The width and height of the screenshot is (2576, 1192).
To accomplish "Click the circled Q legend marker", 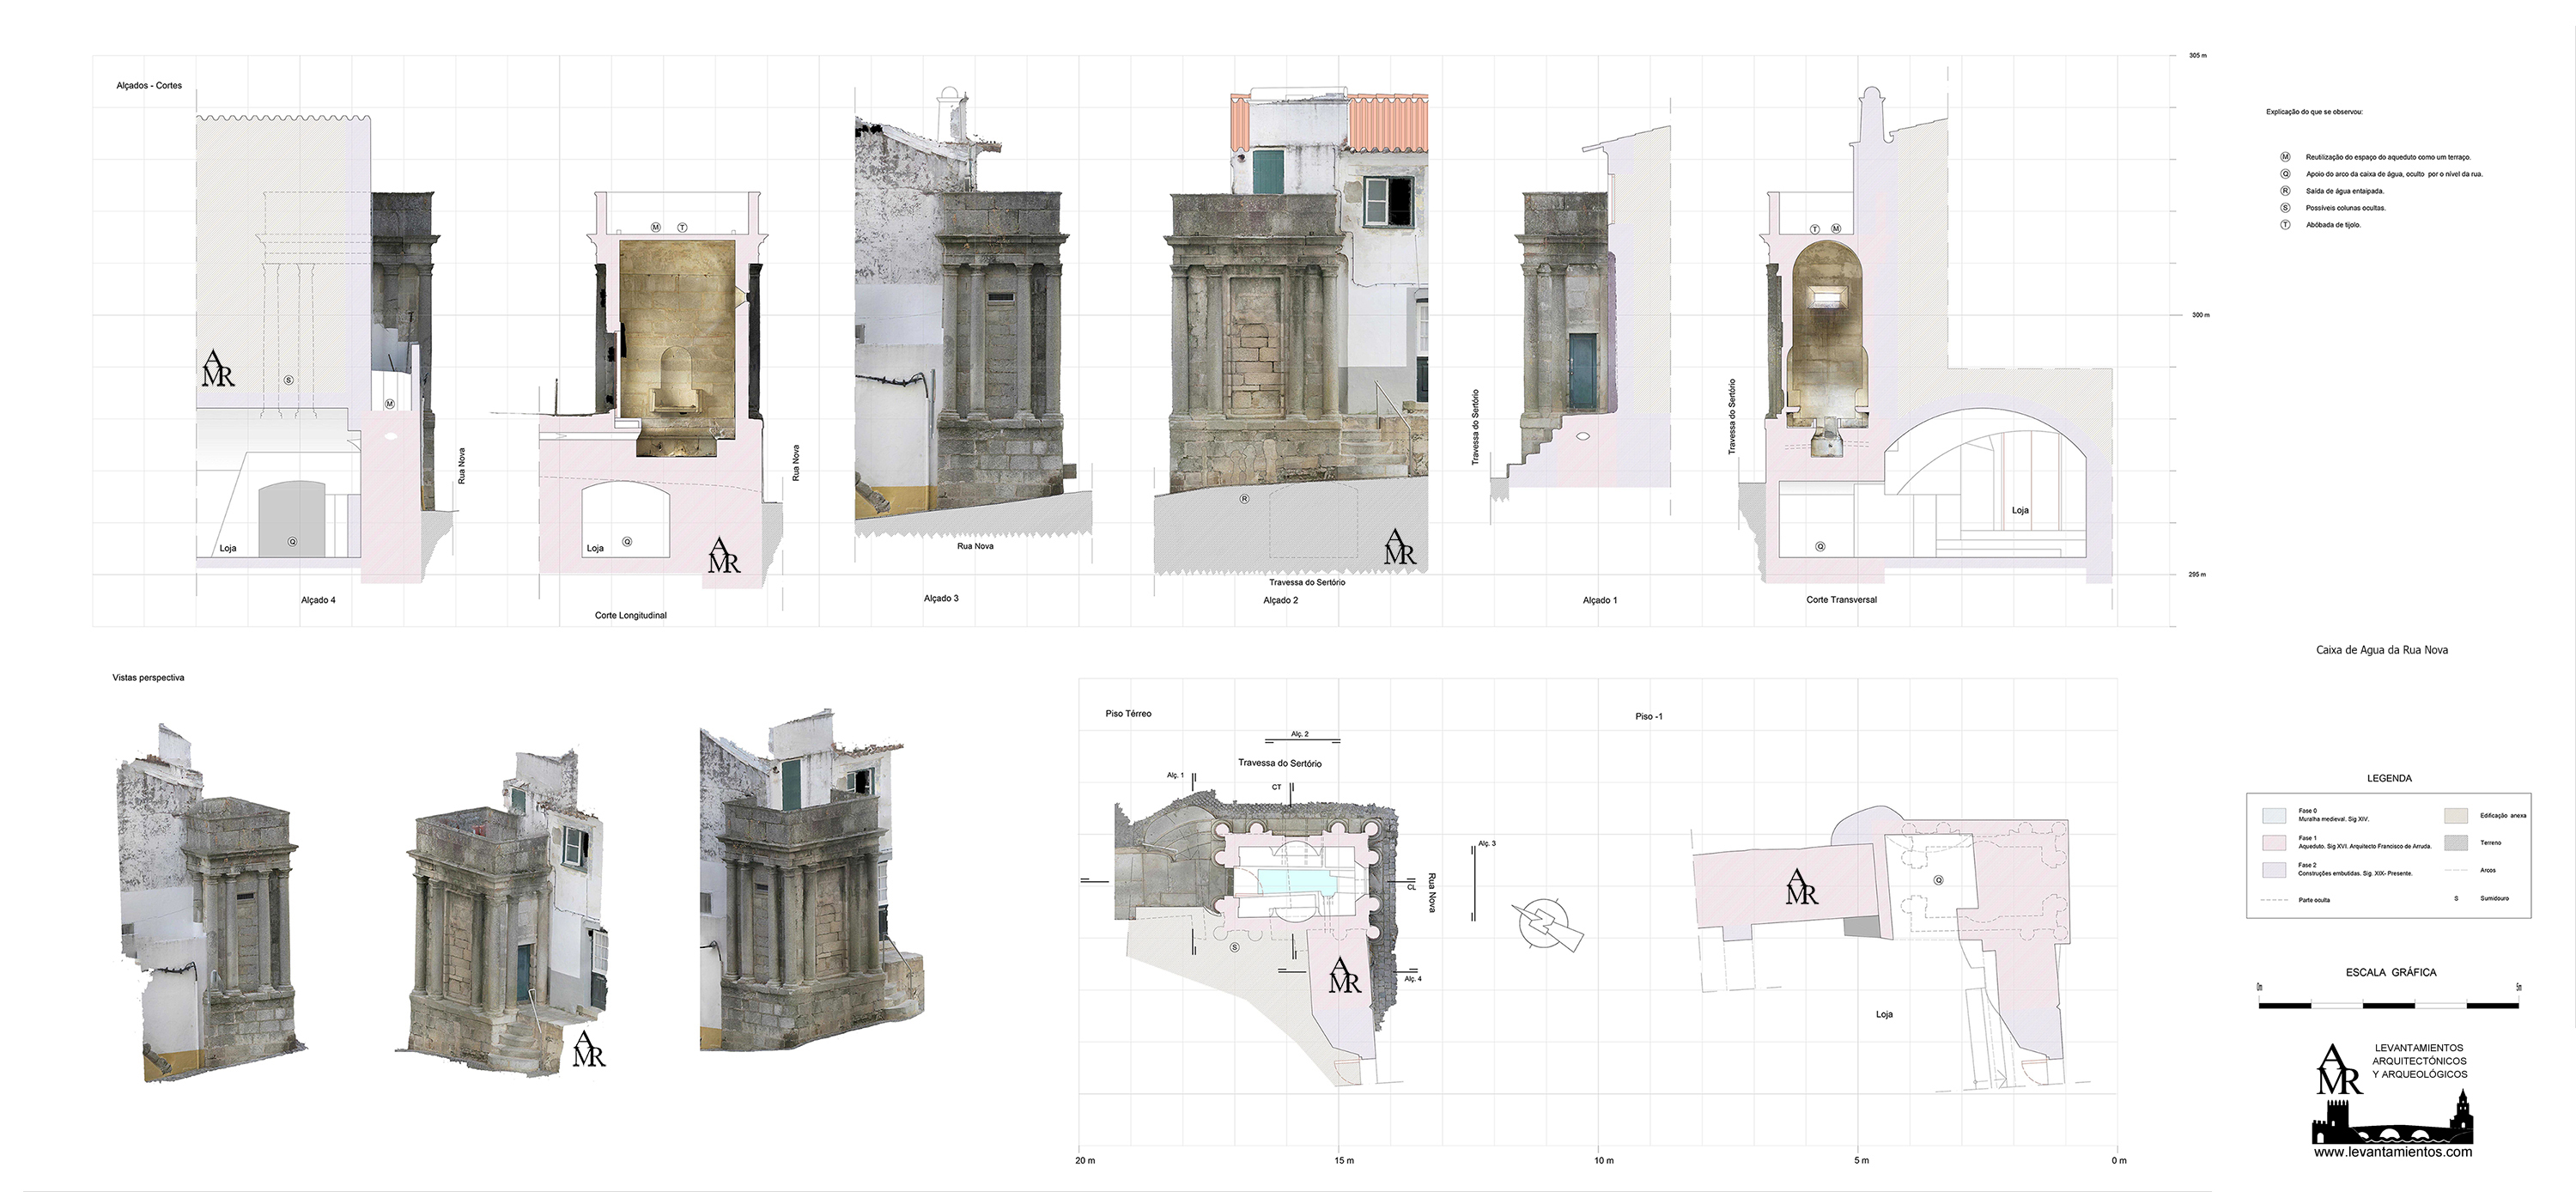I will (x=2285, y=174).
